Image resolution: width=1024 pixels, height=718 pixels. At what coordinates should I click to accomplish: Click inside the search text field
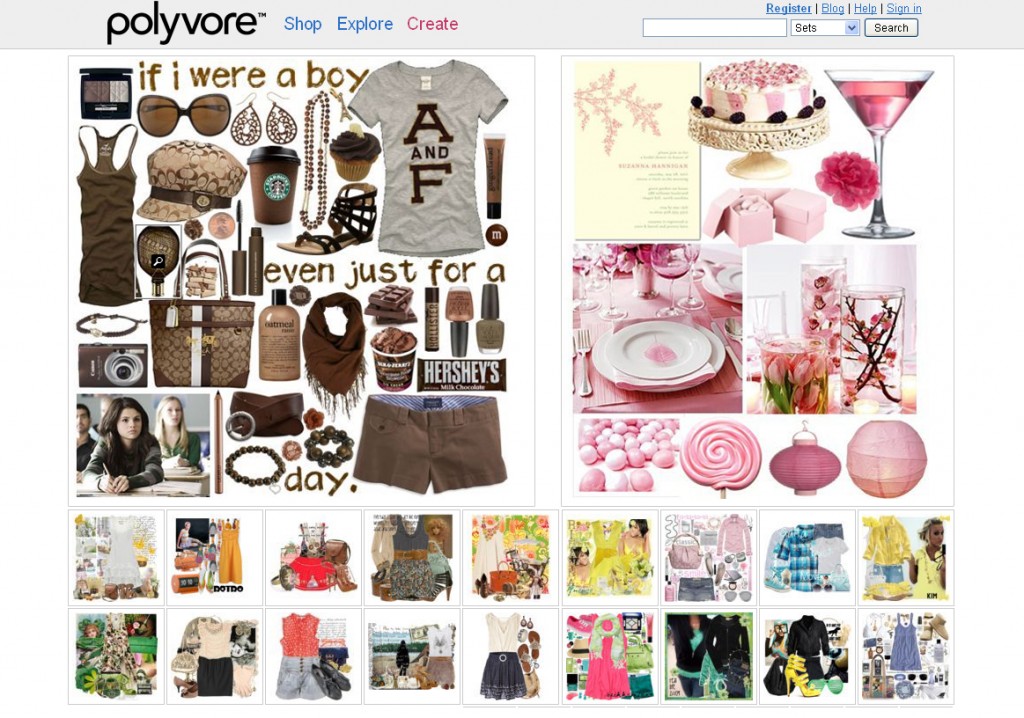(x=714, y=27)
